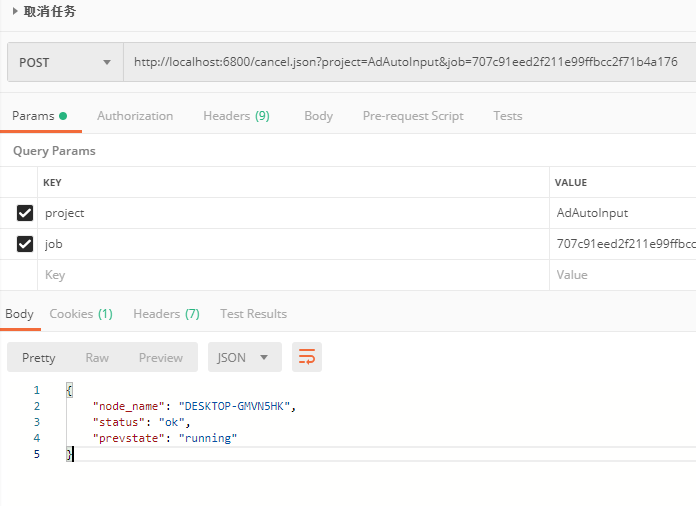Viewport: 696px width, 506px height.
Task: Open the JSON format dropdown
Action: click(x=243, y=357)
